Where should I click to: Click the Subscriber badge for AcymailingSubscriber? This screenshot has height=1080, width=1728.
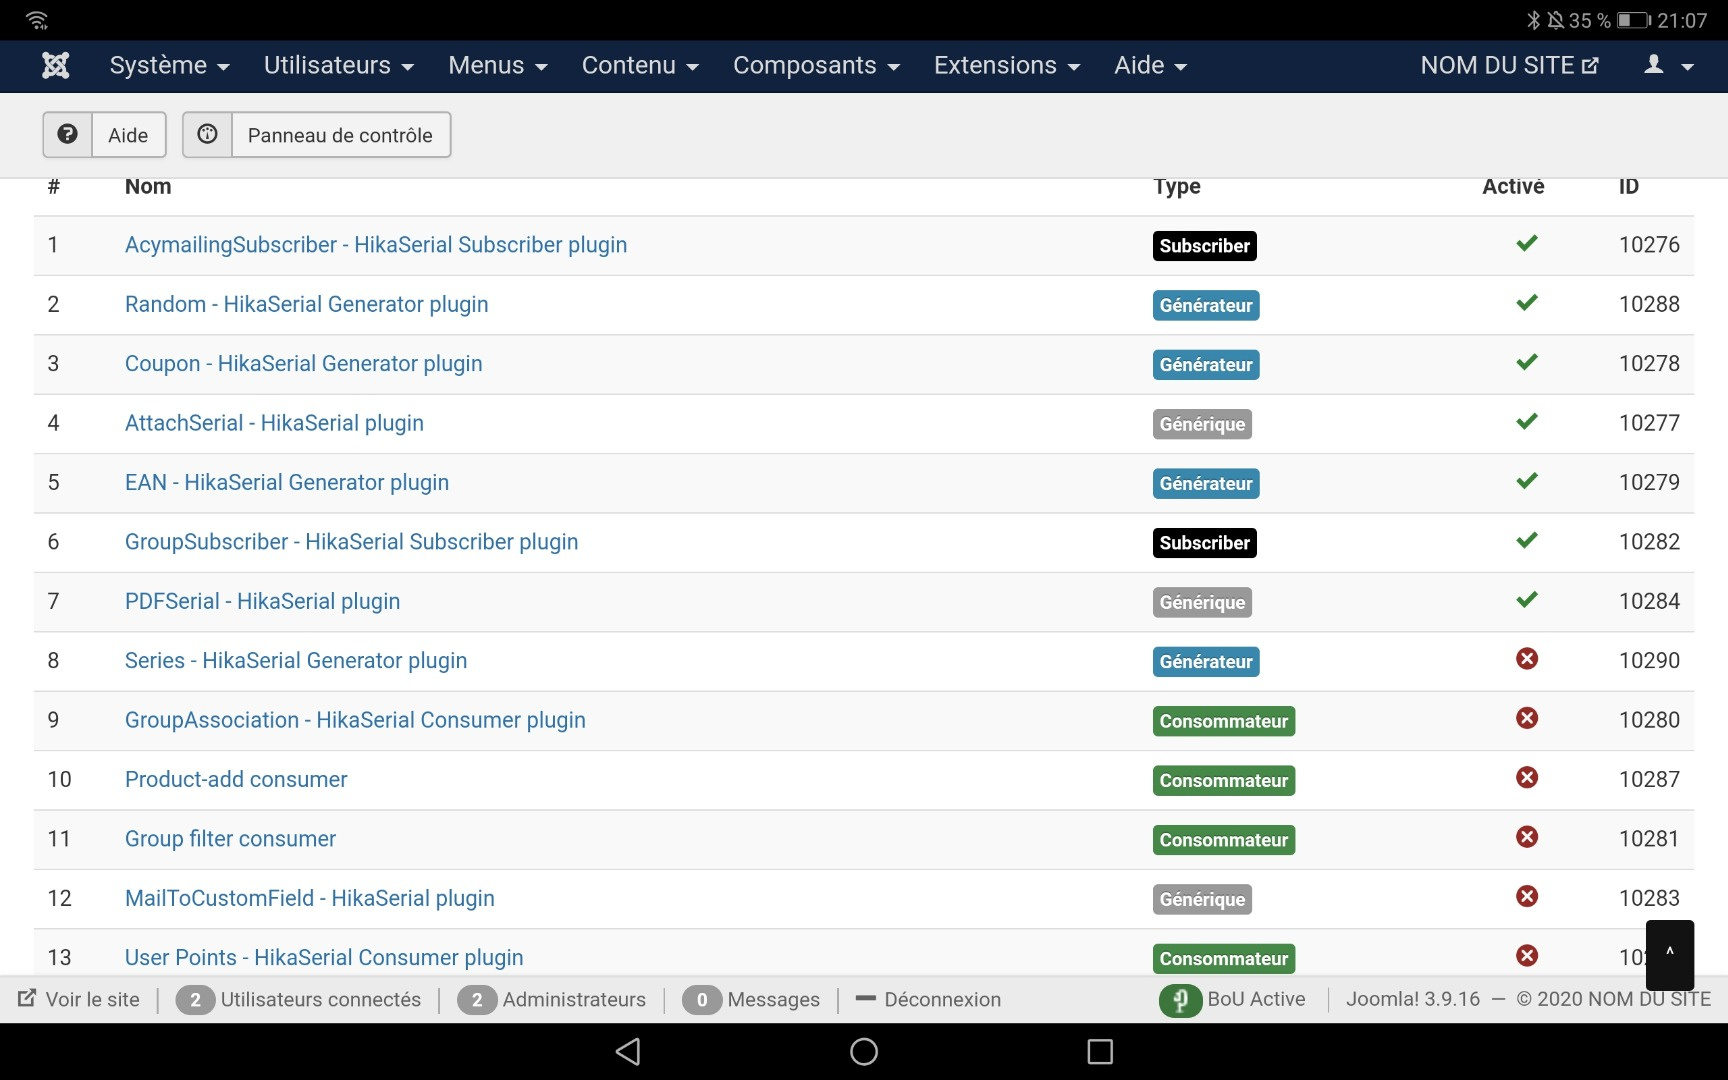point(1204,246)
